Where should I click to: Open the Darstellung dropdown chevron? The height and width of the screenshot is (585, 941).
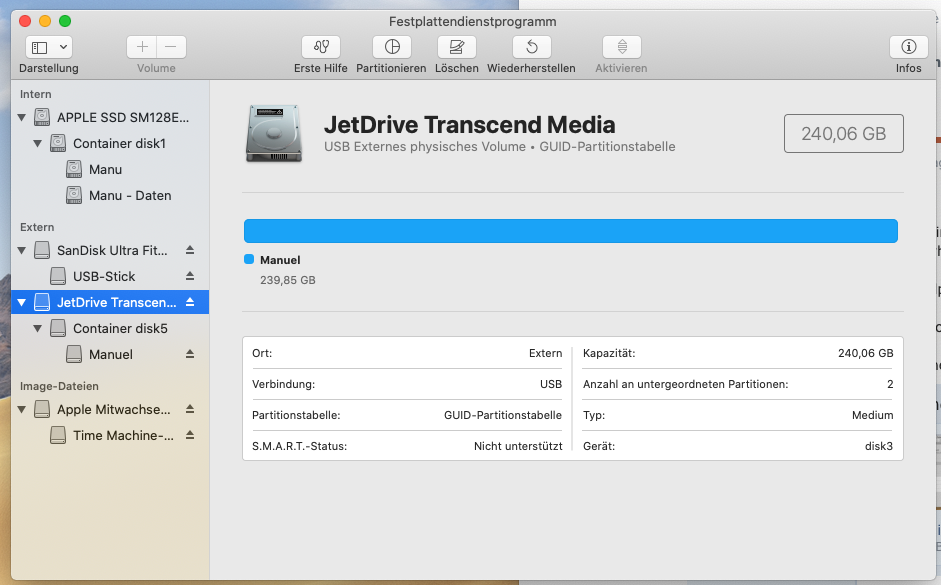pos(63,47)
